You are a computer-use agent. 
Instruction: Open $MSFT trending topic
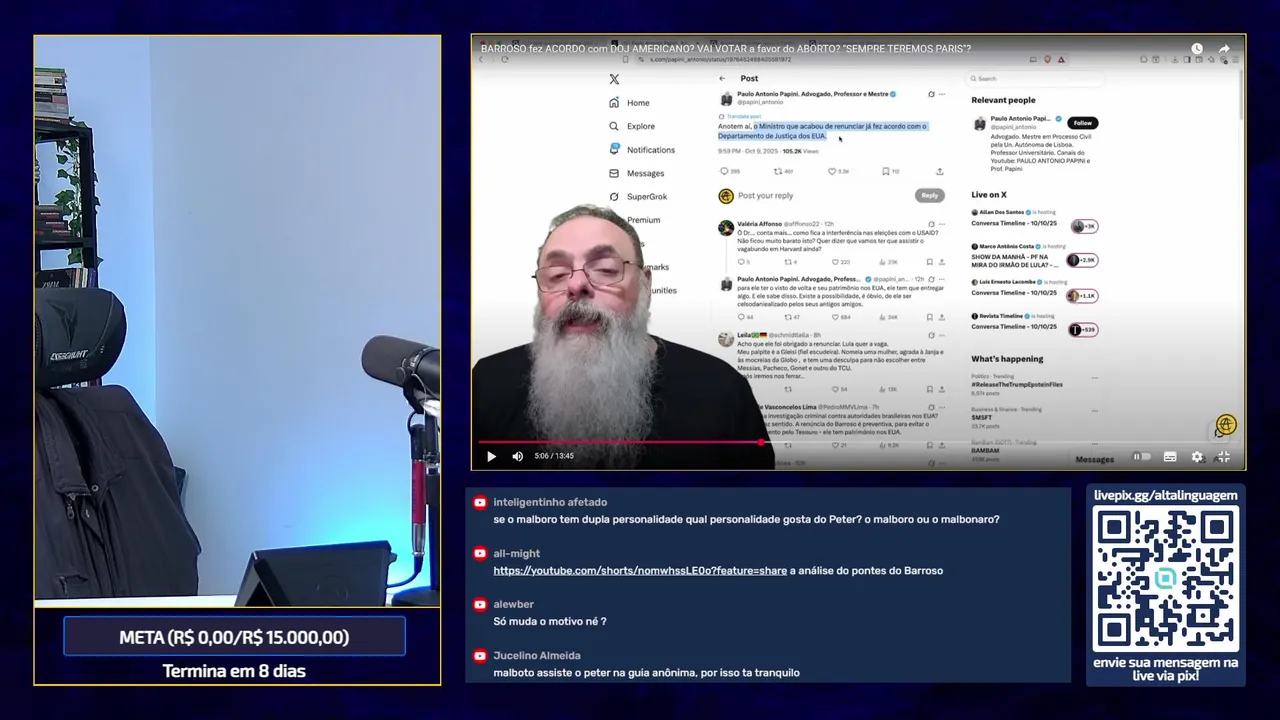click(981, 418)
